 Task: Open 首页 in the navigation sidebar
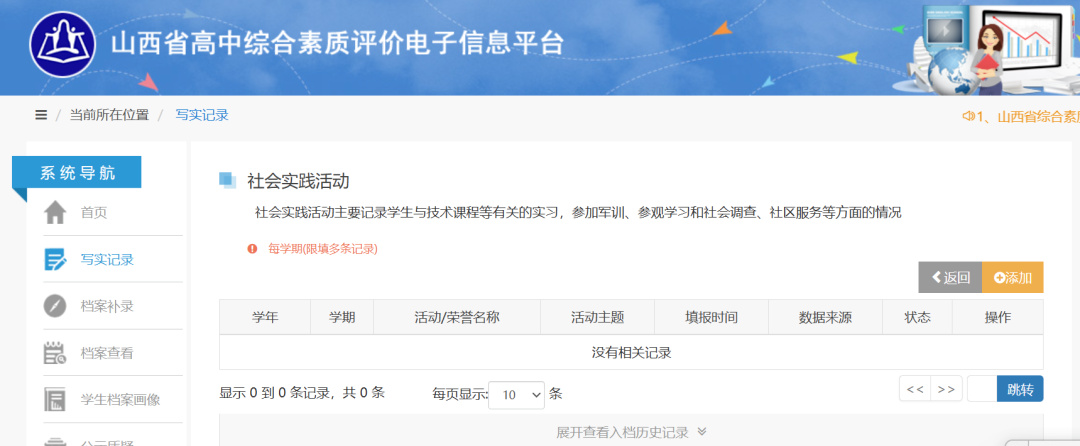point(94,213)
